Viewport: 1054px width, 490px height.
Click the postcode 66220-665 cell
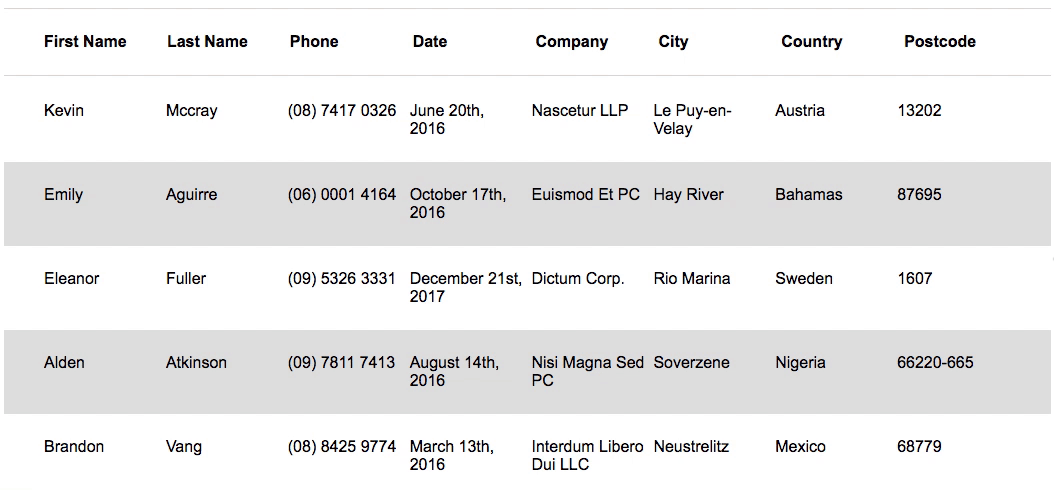coord(935,363)
